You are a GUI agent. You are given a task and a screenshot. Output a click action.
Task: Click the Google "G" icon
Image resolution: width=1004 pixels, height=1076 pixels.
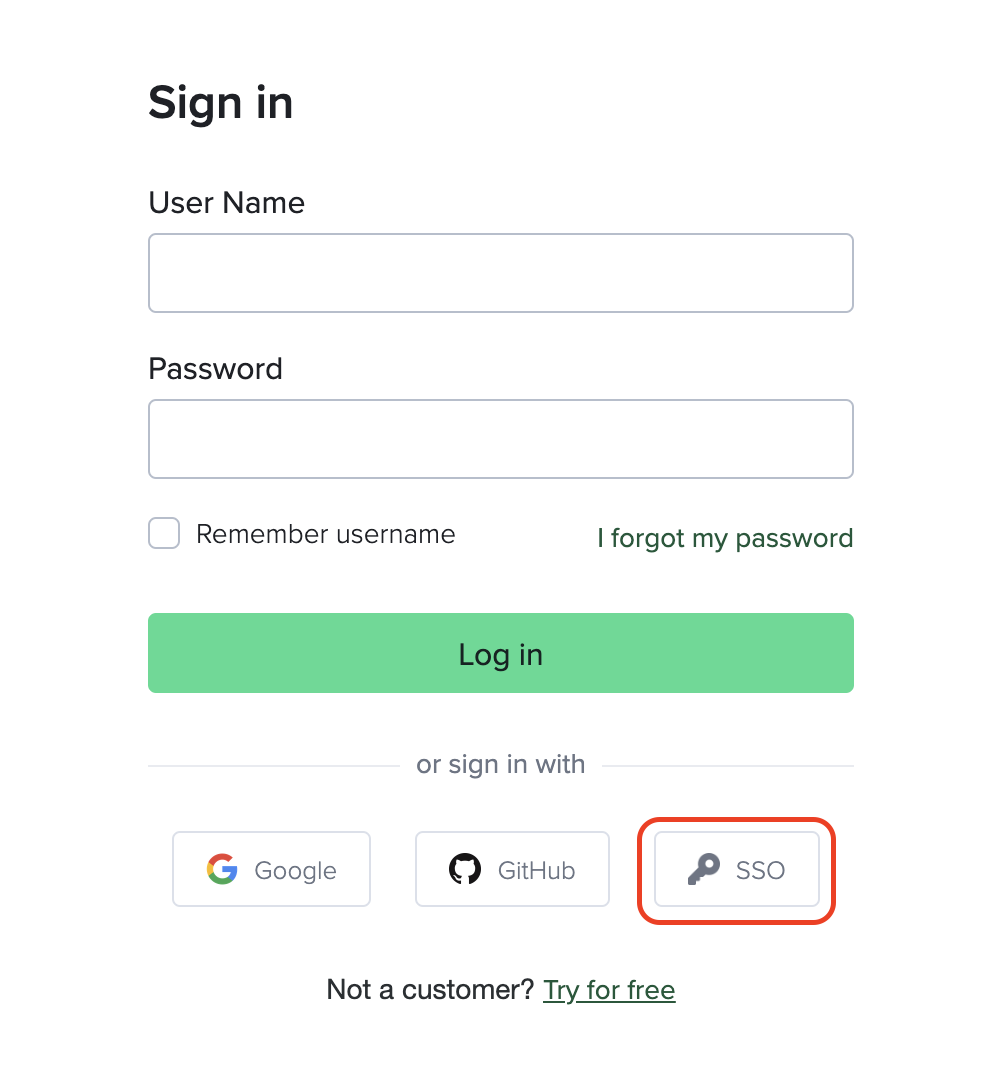pos(222,869)
